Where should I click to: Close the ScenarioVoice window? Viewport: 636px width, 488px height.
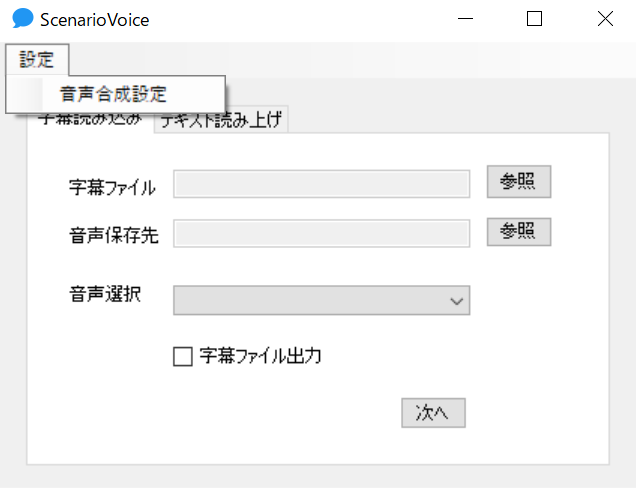[605, 19]
